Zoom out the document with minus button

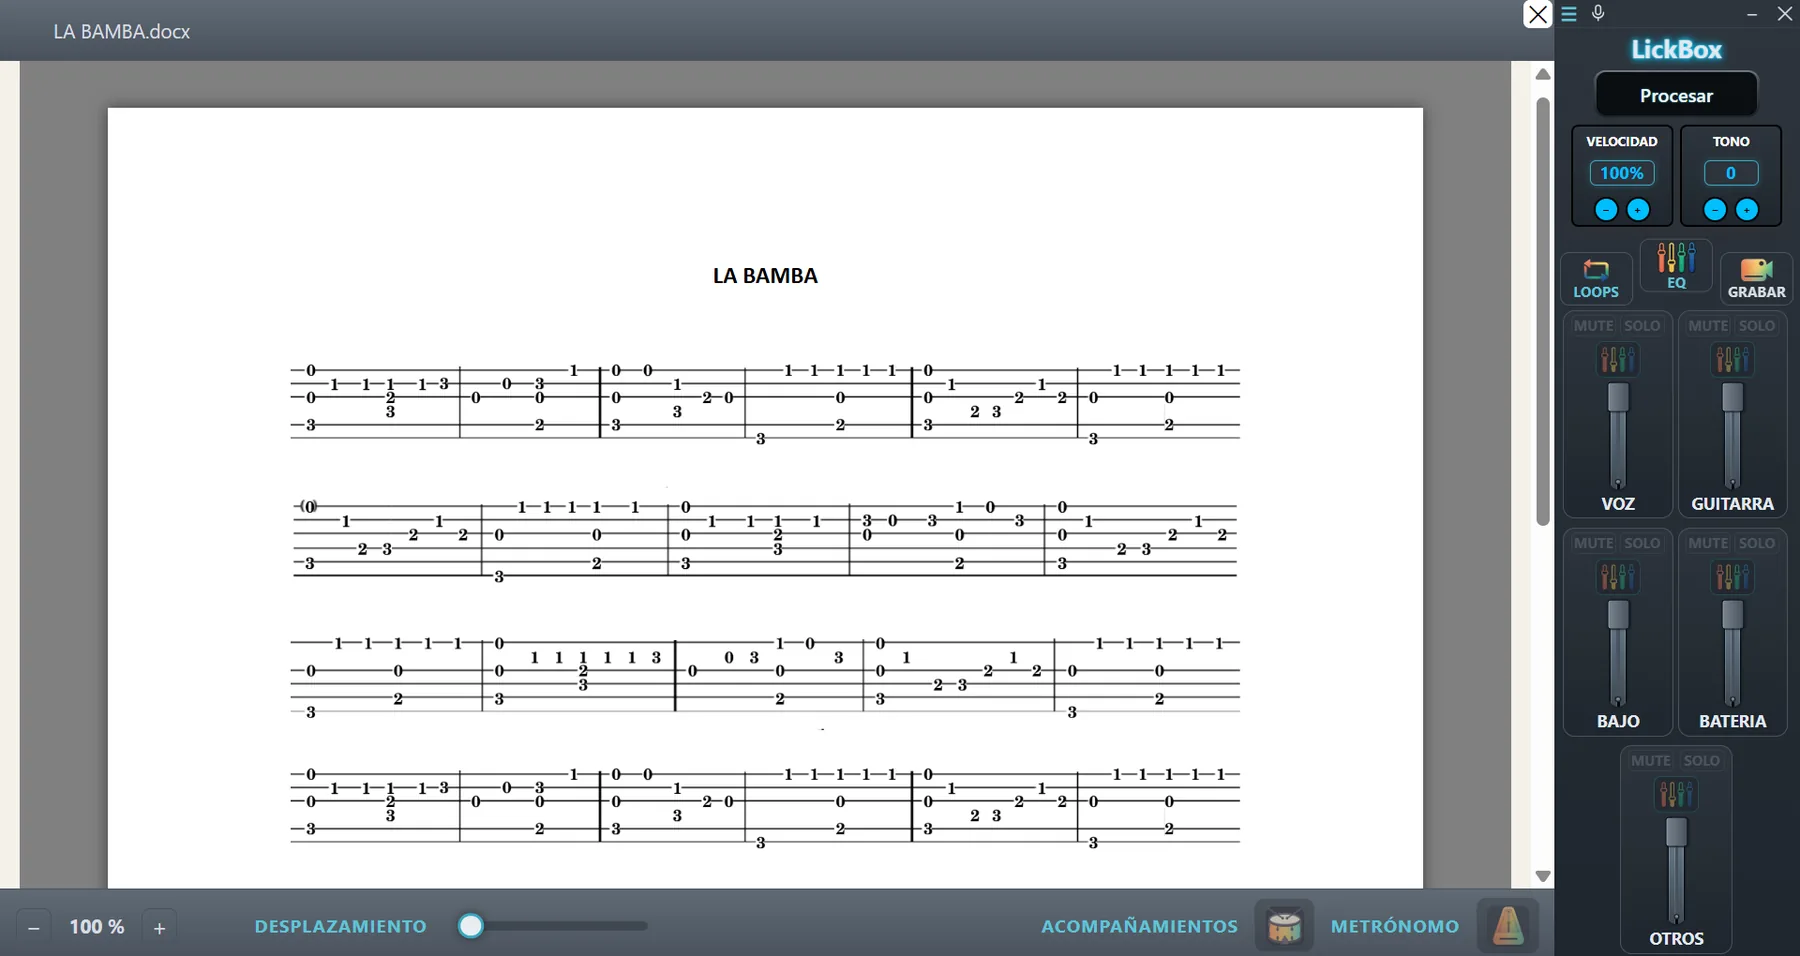[x=34, y=928]
